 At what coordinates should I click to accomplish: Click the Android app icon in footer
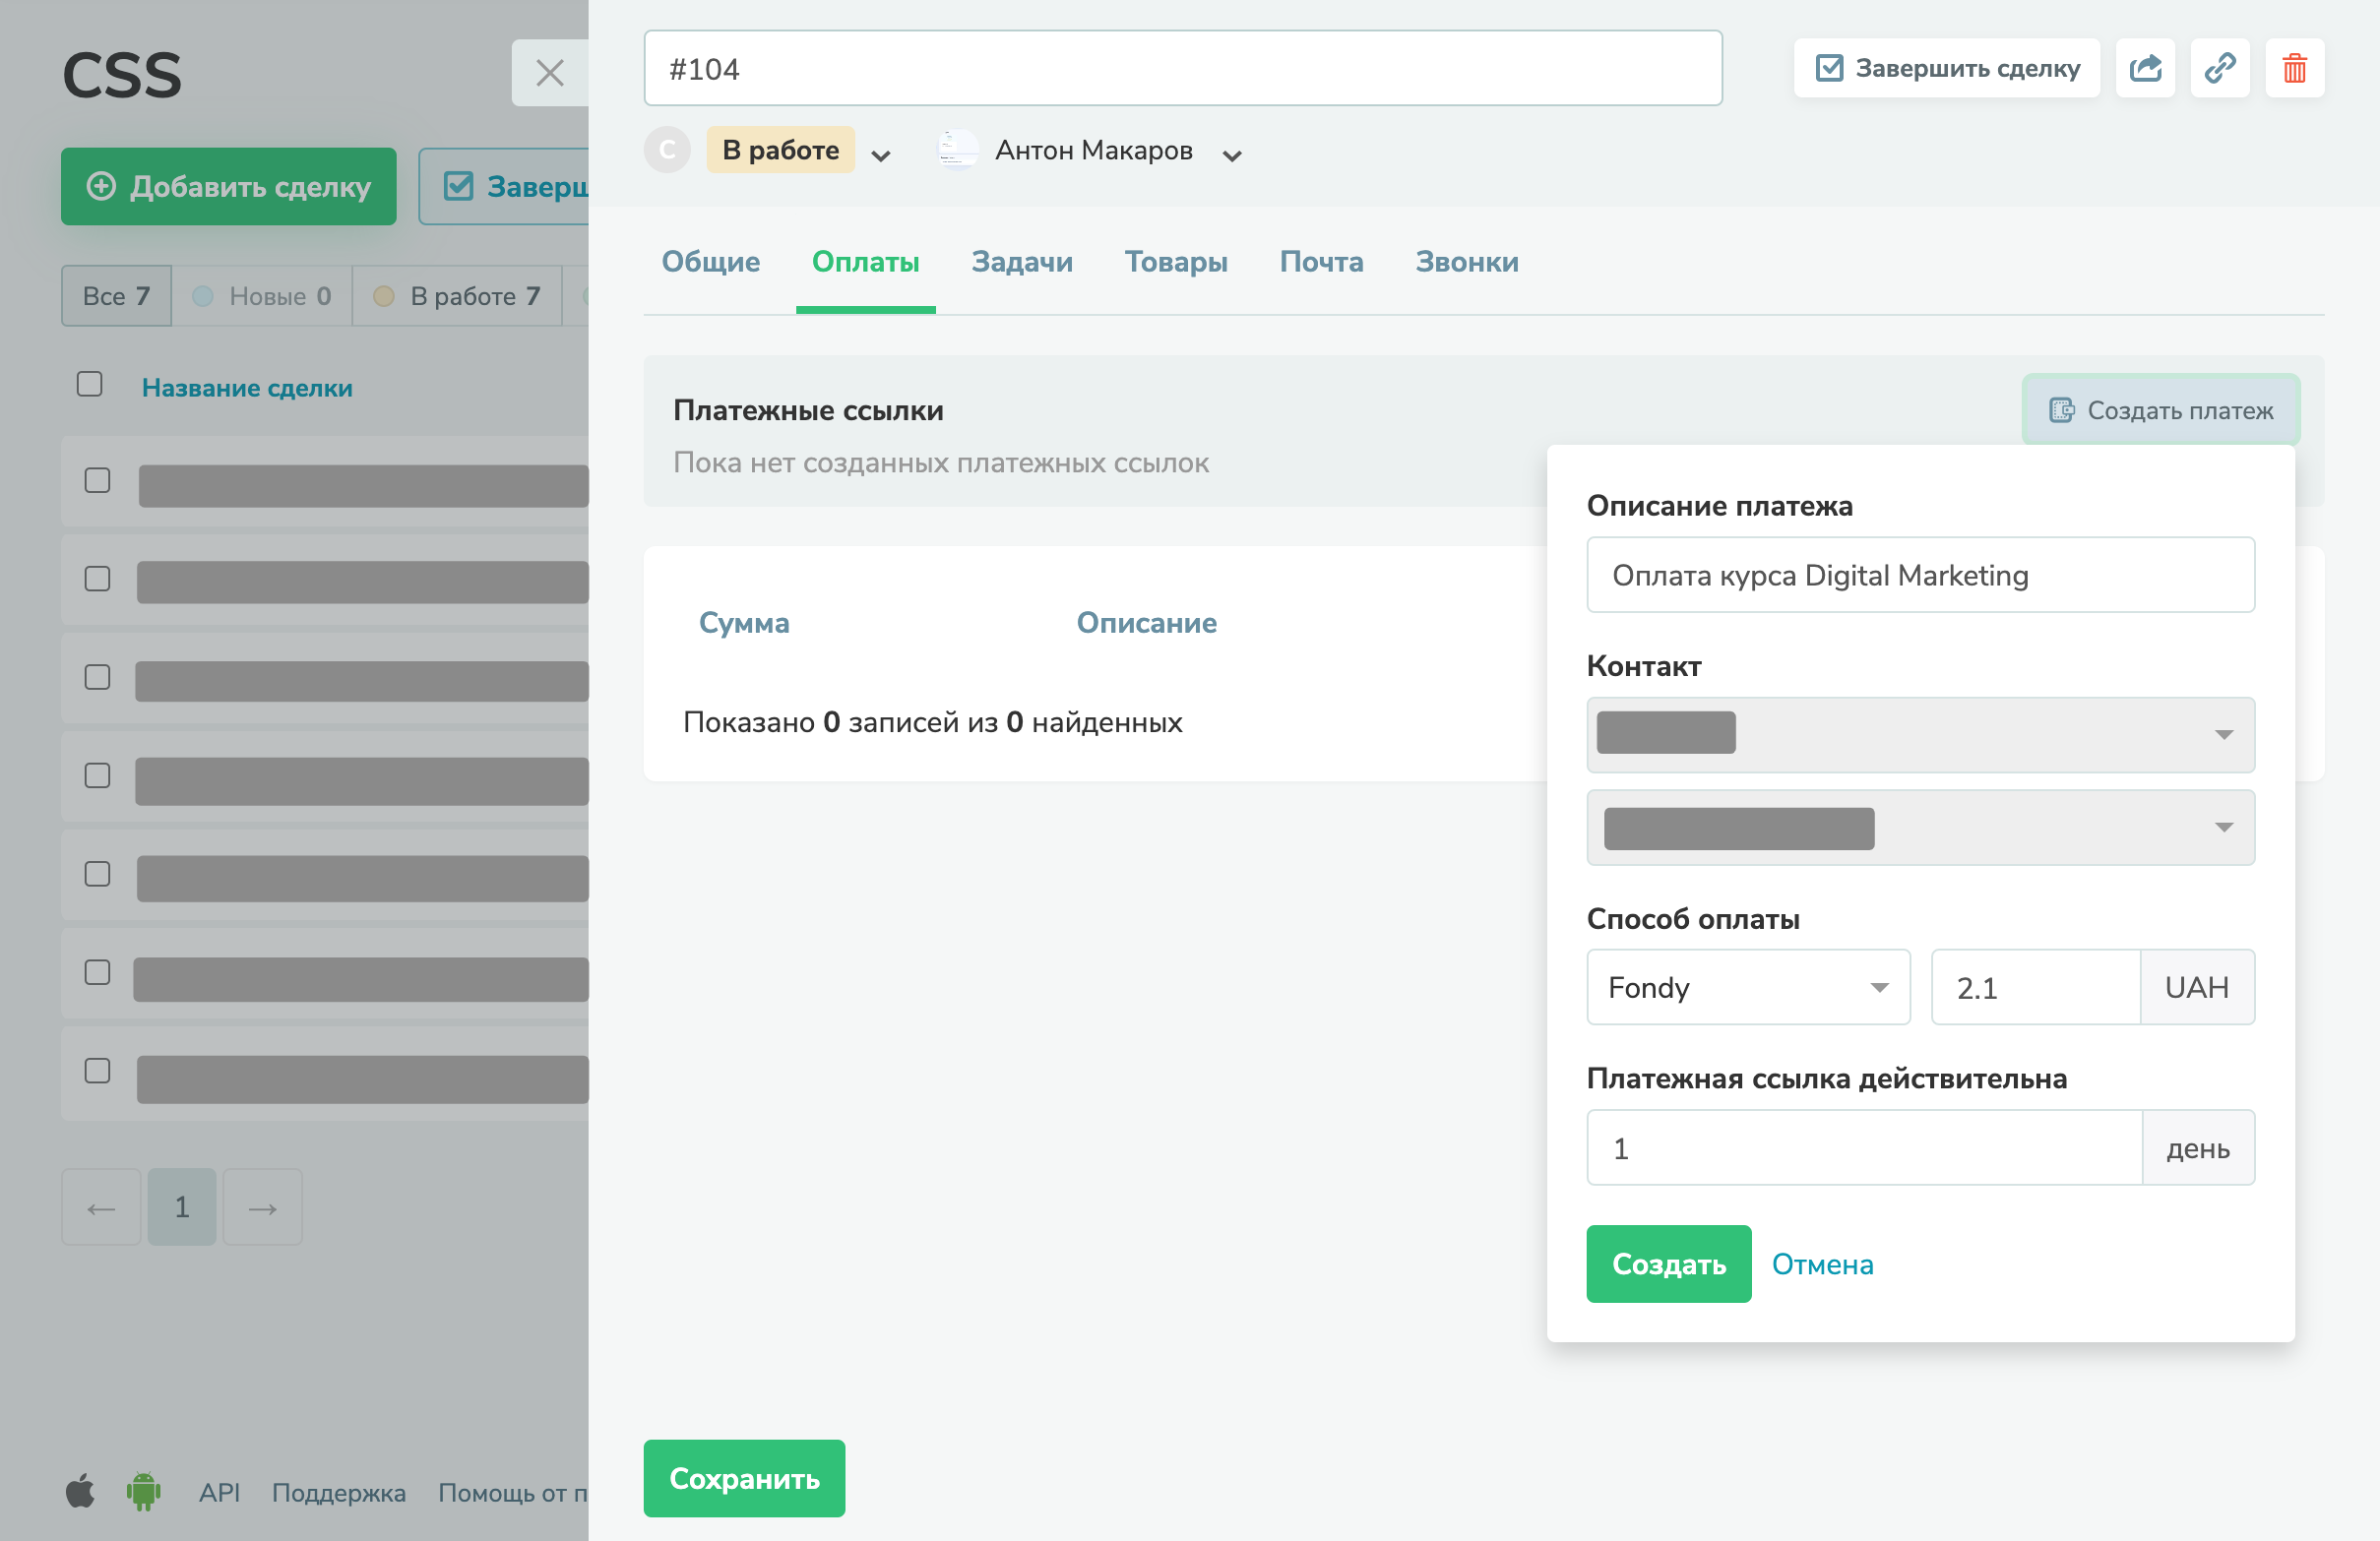[144, 1491]
